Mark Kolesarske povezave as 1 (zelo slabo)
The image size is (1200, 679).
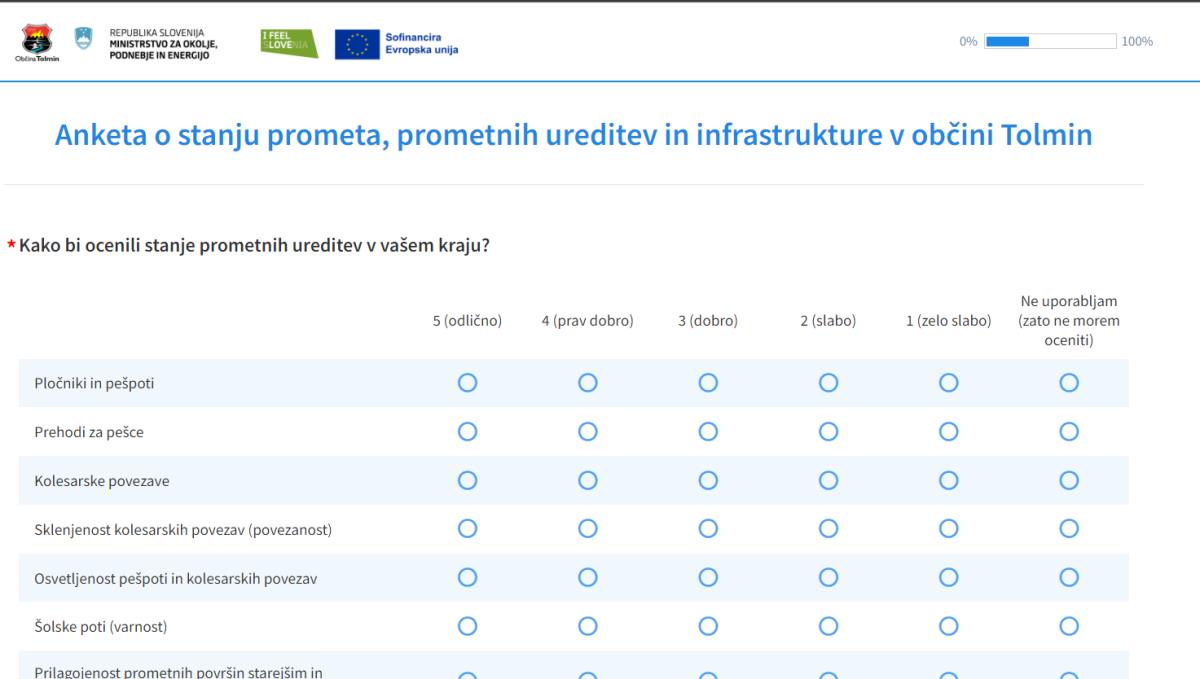coord(949,480)
